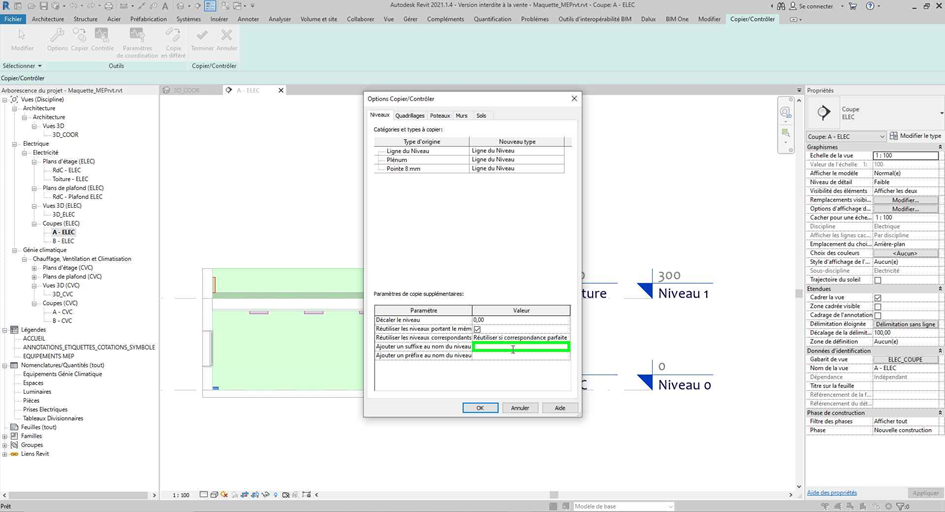Switch to the Murs tab in the dialog

pyautogui.click(x=462, y=116)
